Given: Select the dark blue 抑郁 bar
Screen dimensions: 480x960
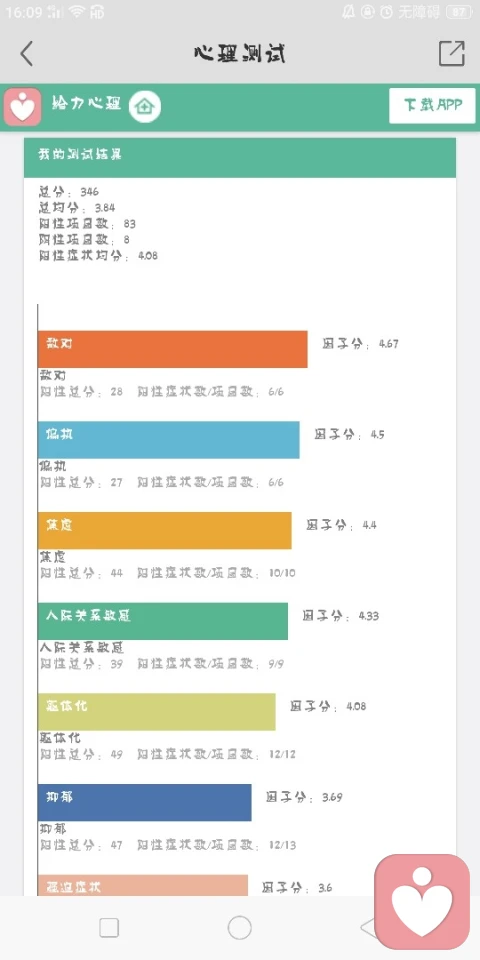Looking at the screenshot, I should coord(144,802).
